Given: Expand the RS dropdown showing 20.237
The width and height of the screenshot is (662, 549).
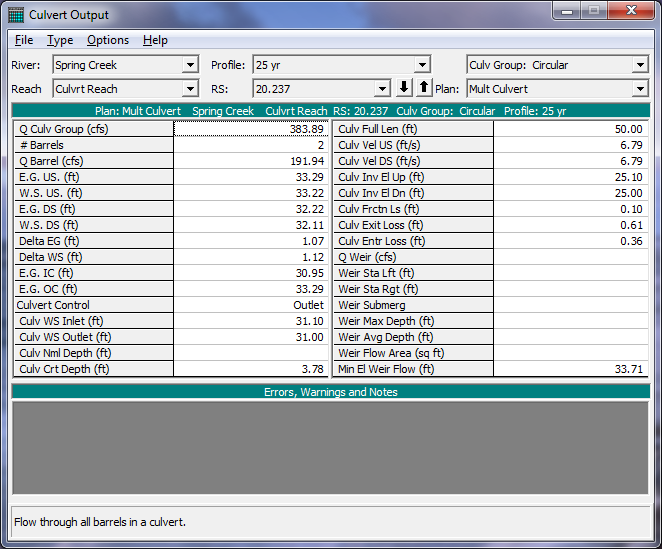Looking at the screenshot, I should pyautogui.click(x=381, y=89).
